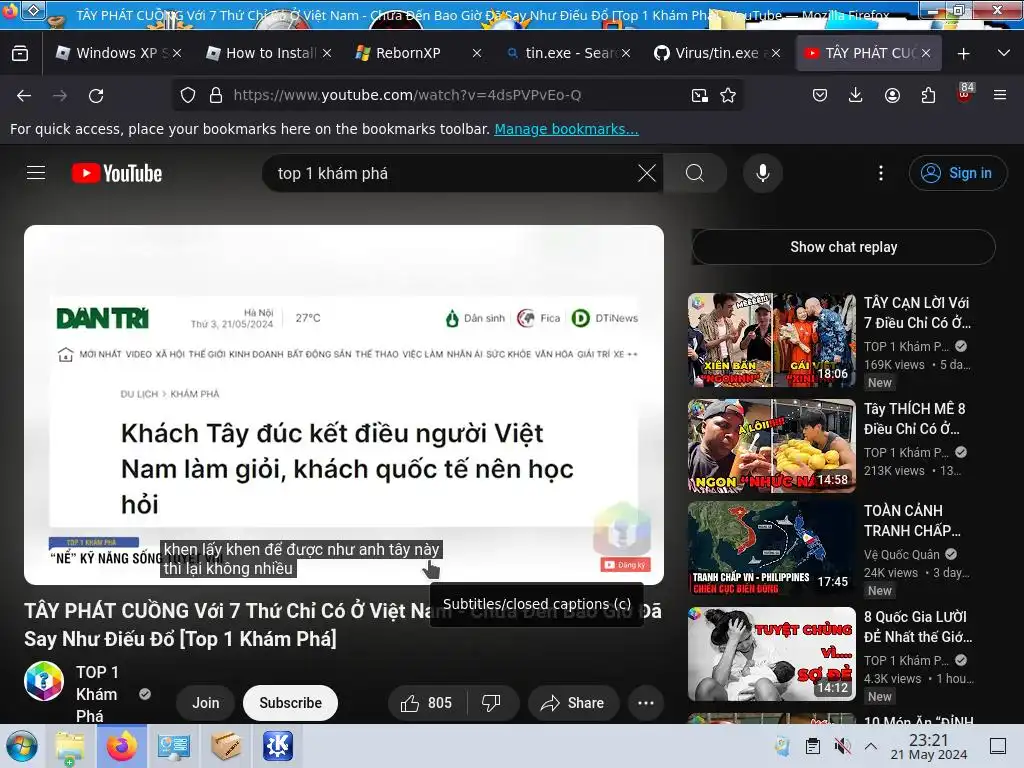Dislike this video
Screen dimensions: 1024x768
point(491,703)
